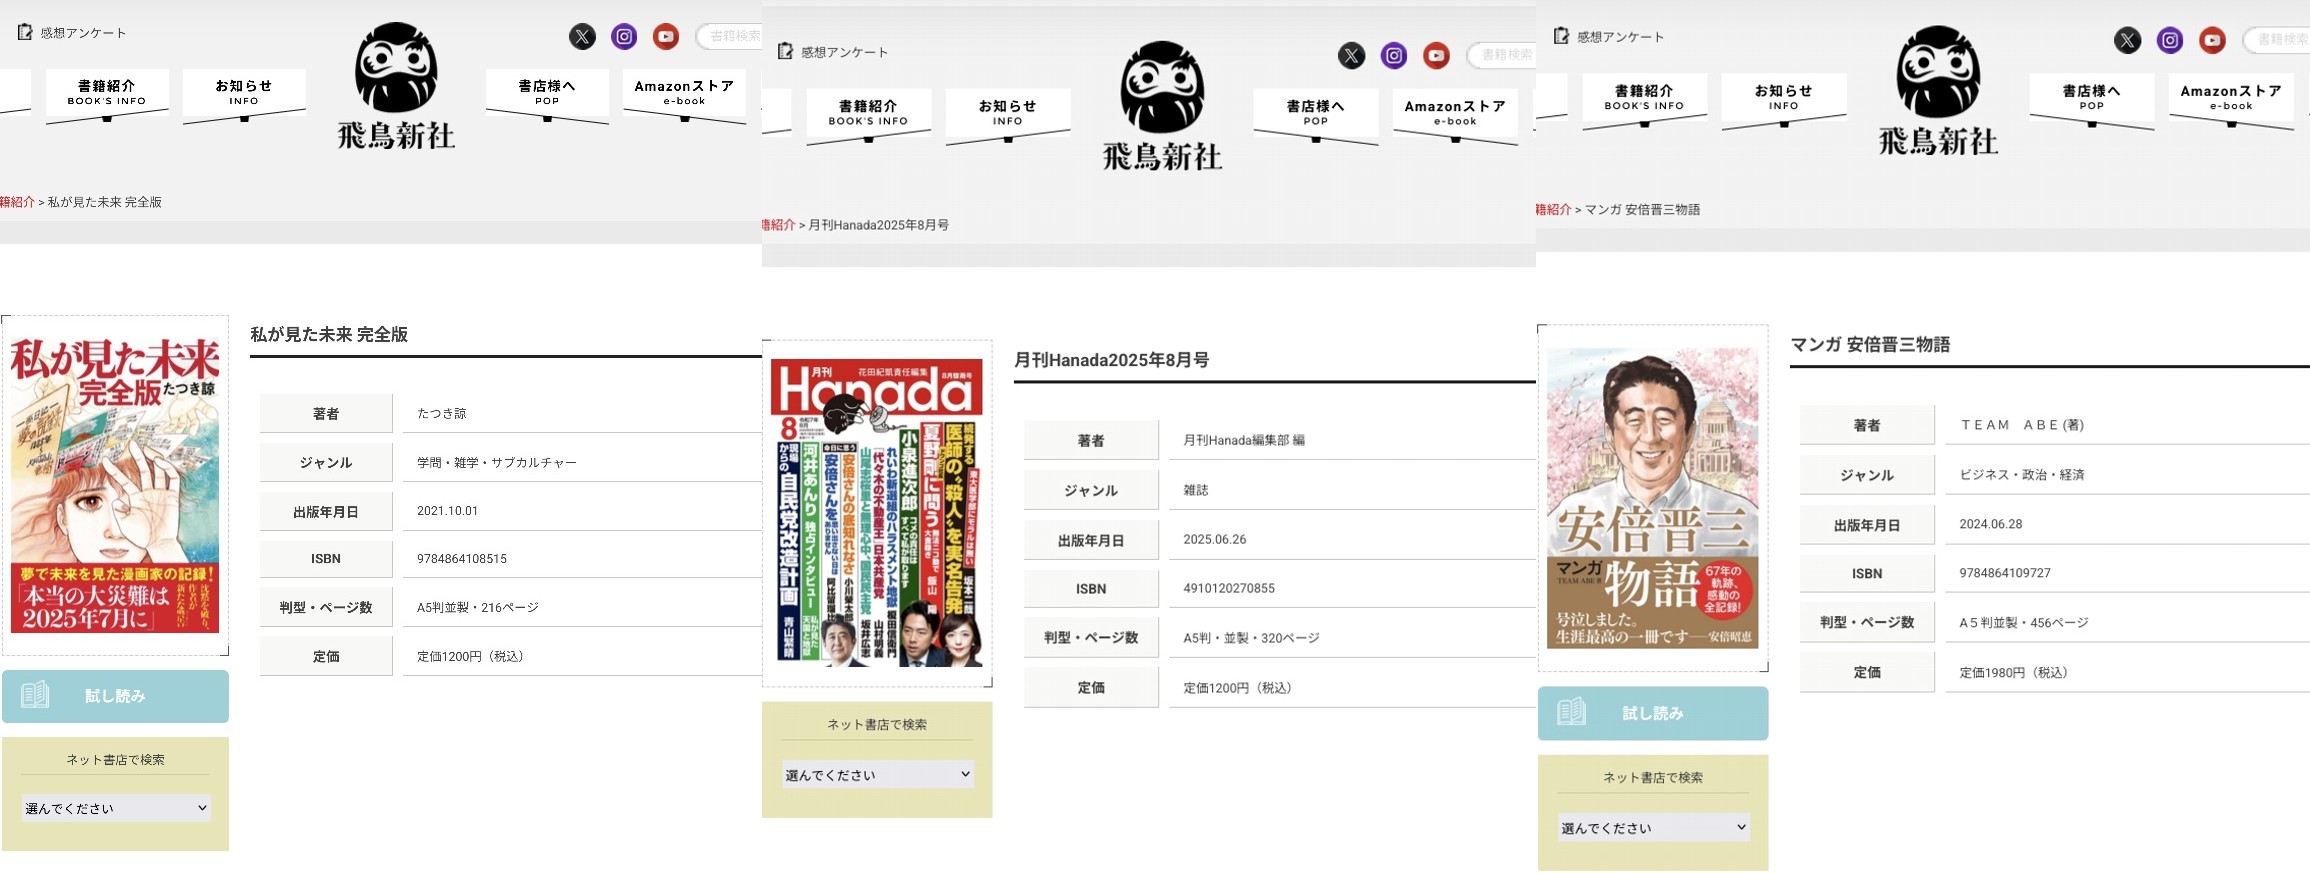Viewport: 2310px width, 873px height.
Task: Click survey clipboard icon on middle page
Action: (786, 51)
